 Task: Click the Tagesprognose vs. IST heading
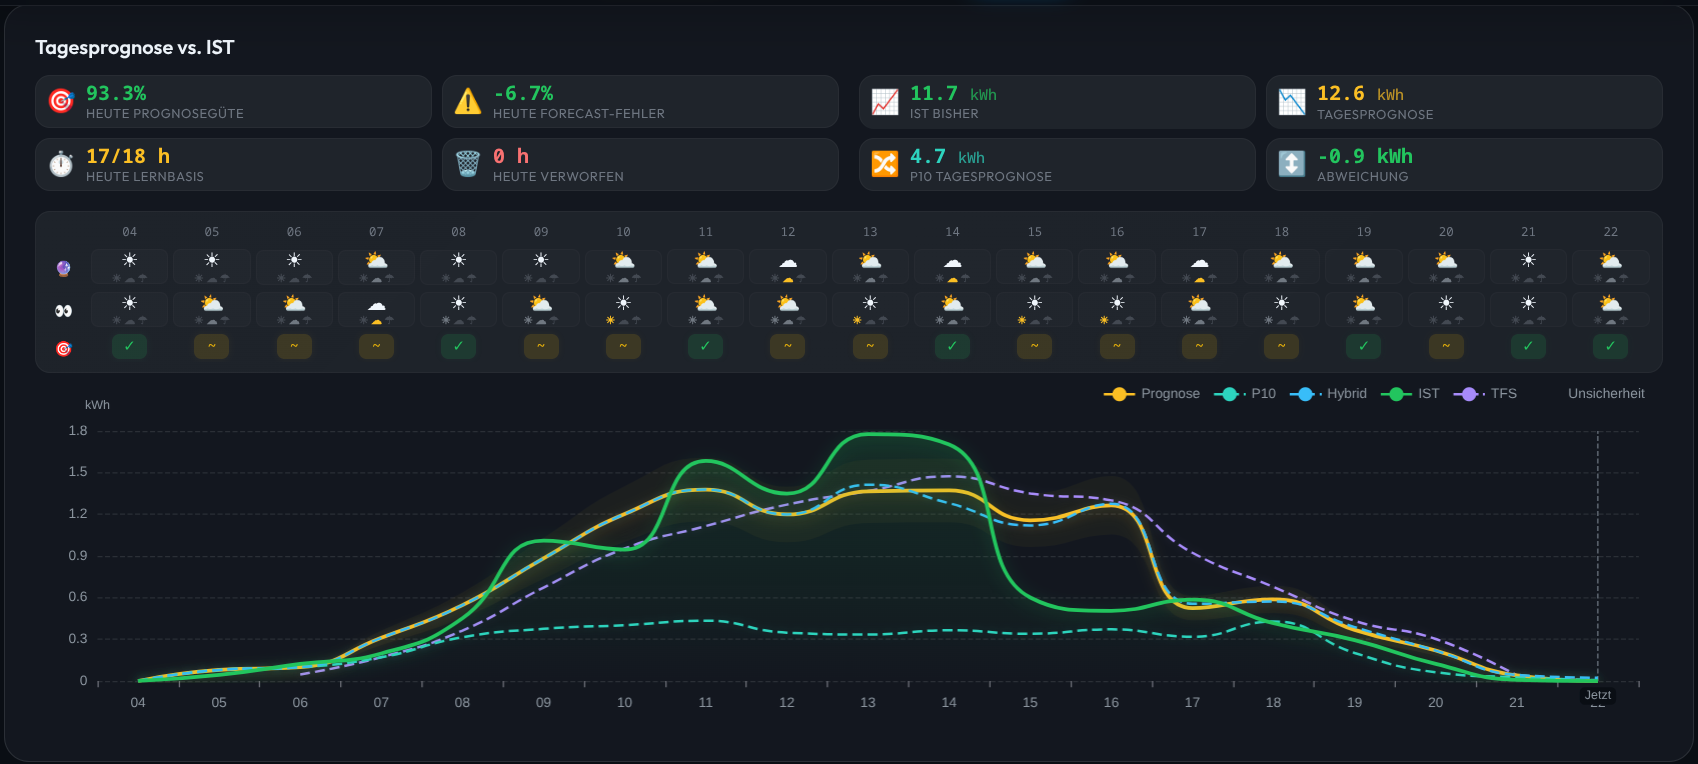click(x=135, y=48)
